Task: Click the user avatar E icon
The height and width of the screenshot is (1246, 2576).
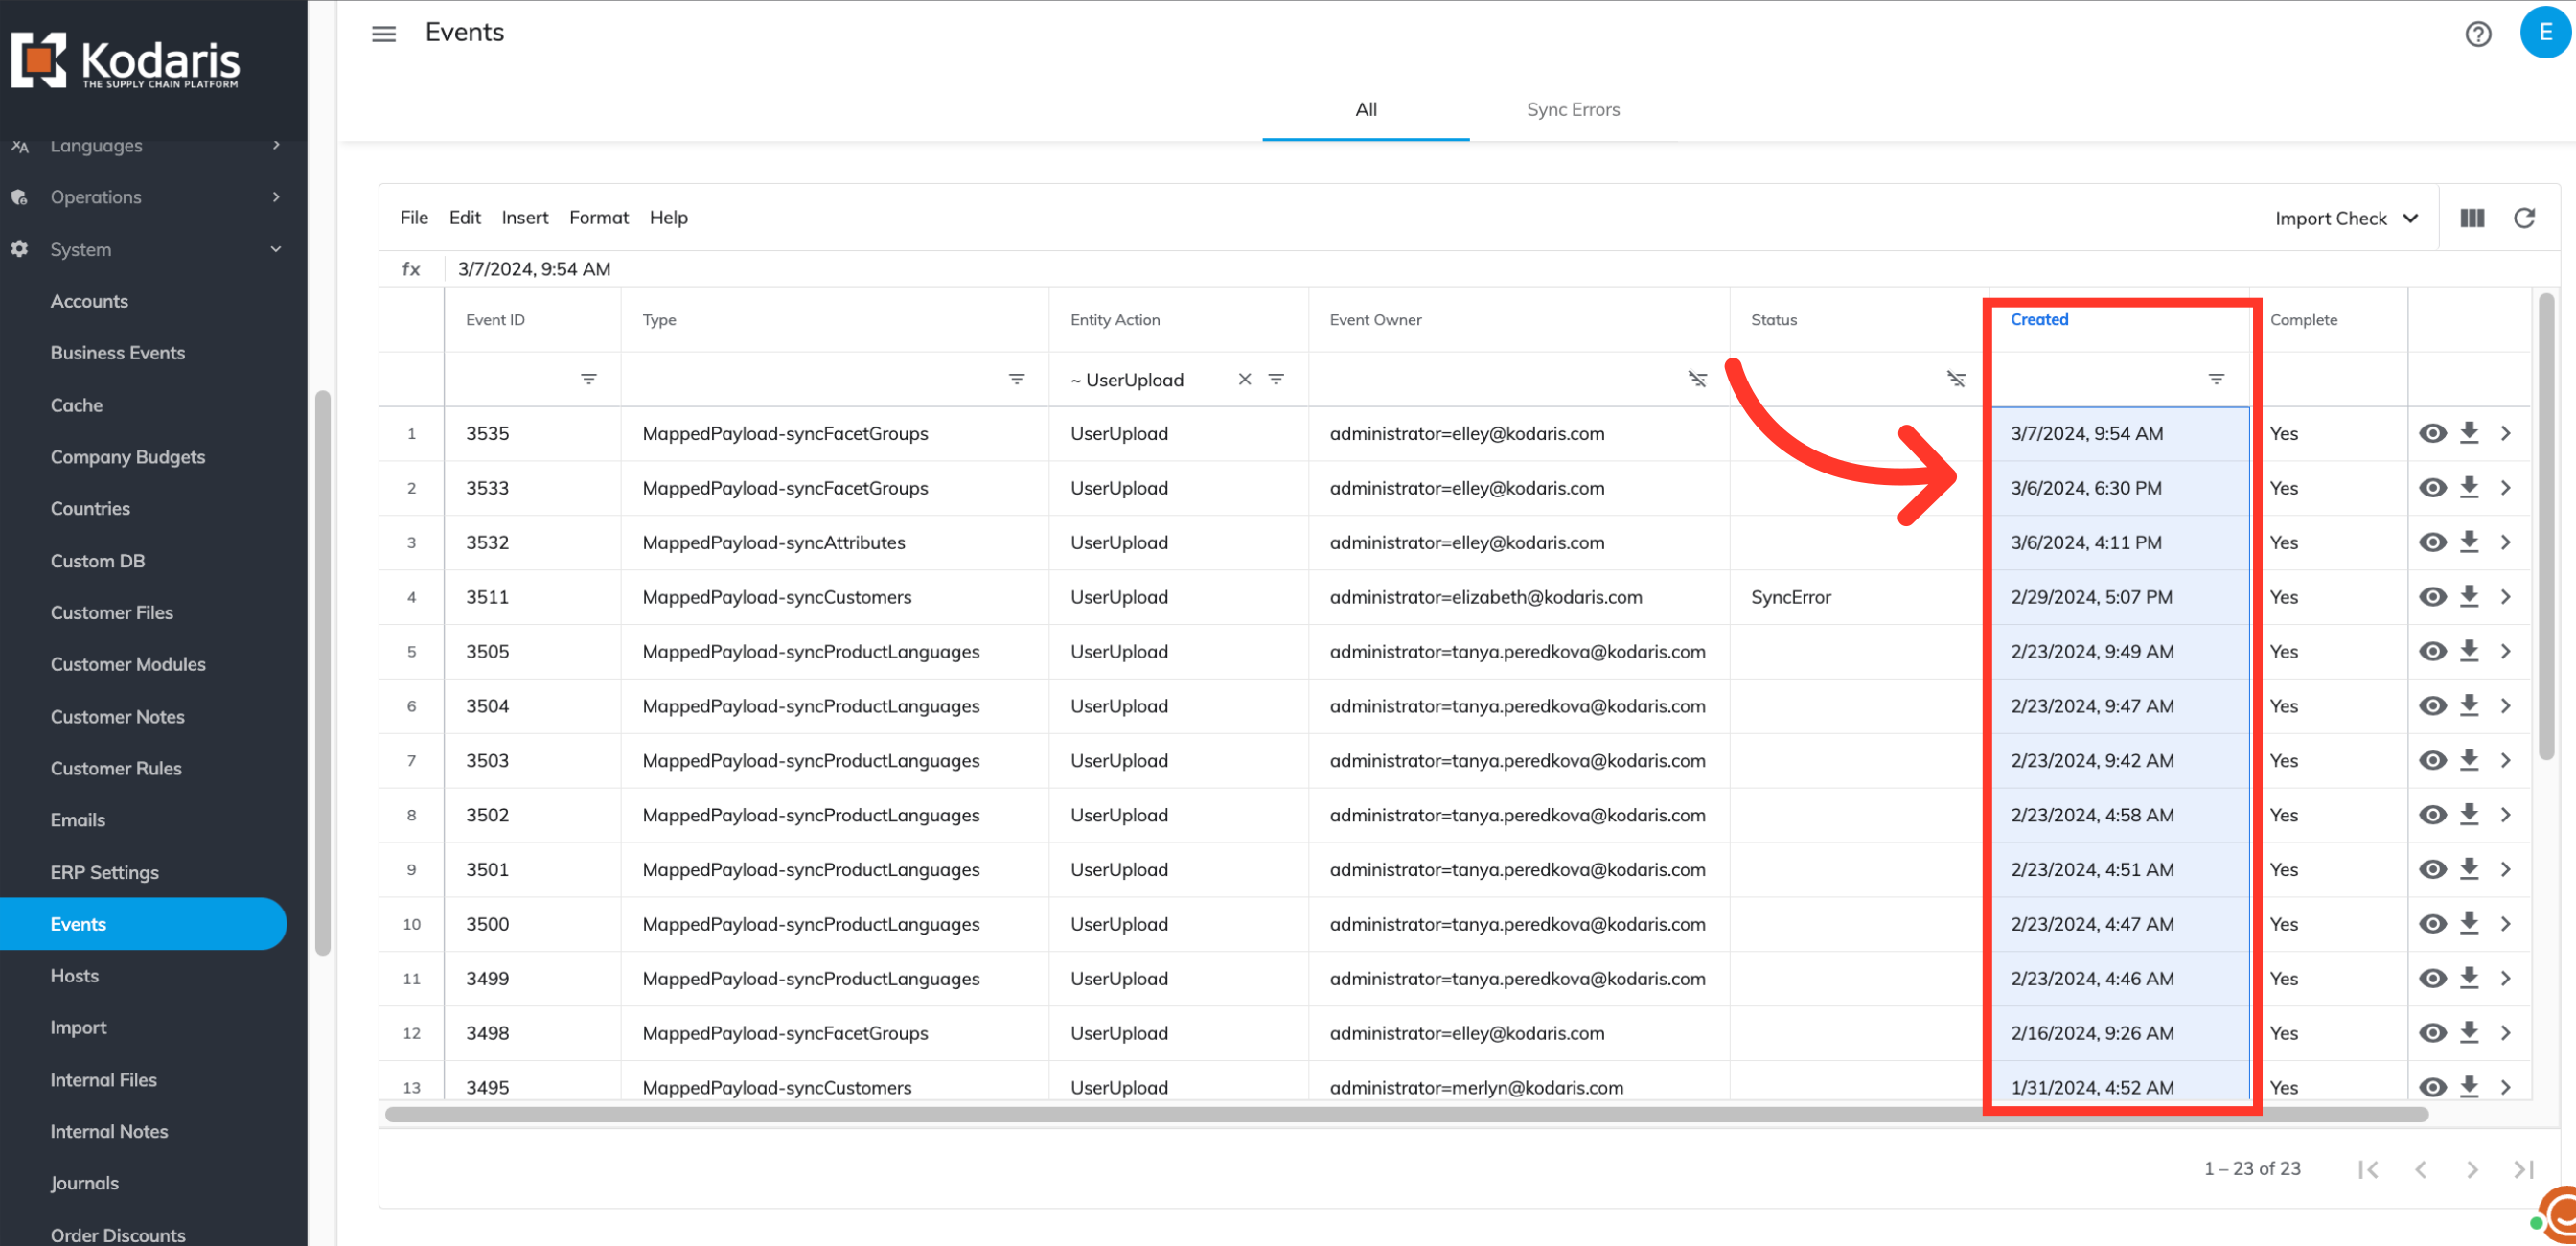Action: (x=2544, y=33)
